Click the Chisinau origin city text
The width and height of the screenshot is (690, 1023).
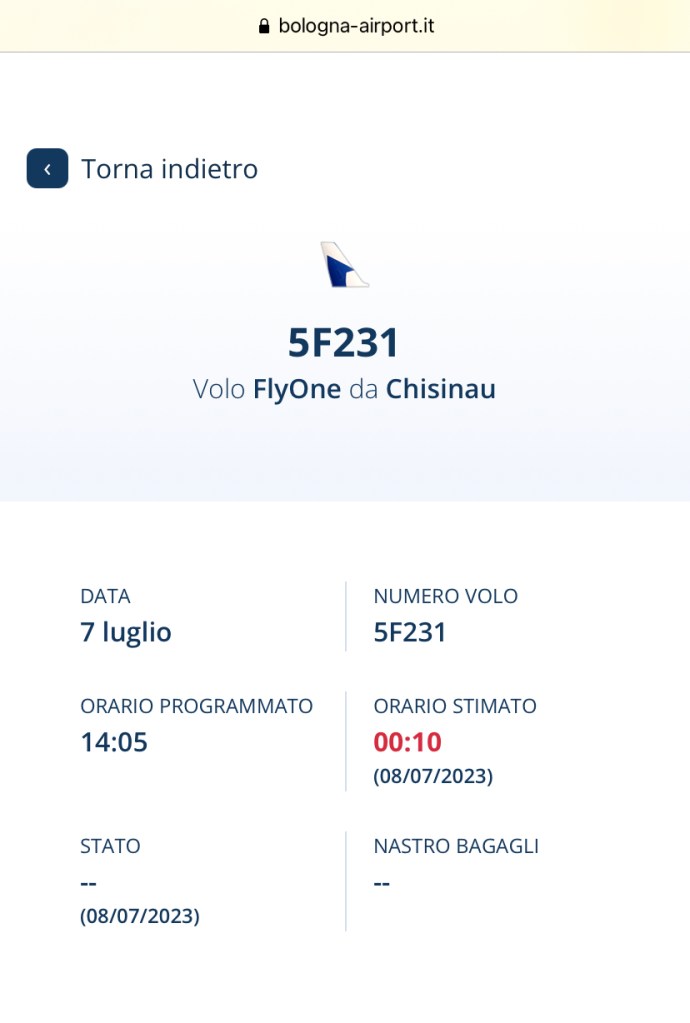pyautogui.click(x=441, y=389)
